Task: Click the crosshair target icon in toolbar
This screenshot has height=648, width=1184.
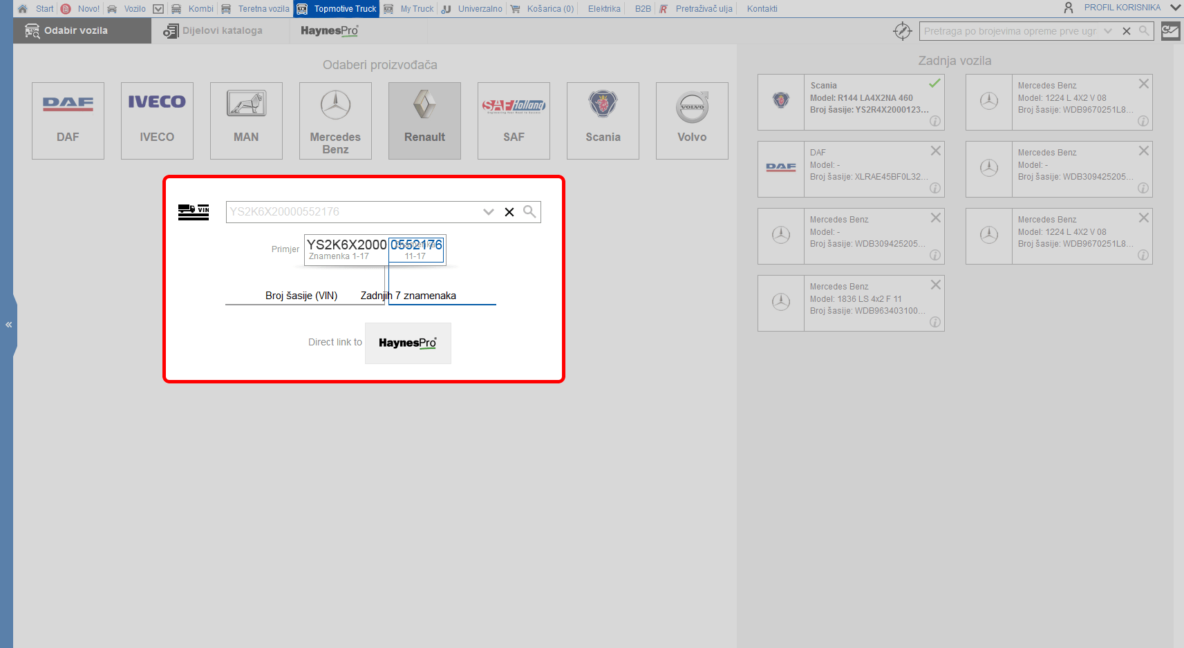Action: coord(902,31)
